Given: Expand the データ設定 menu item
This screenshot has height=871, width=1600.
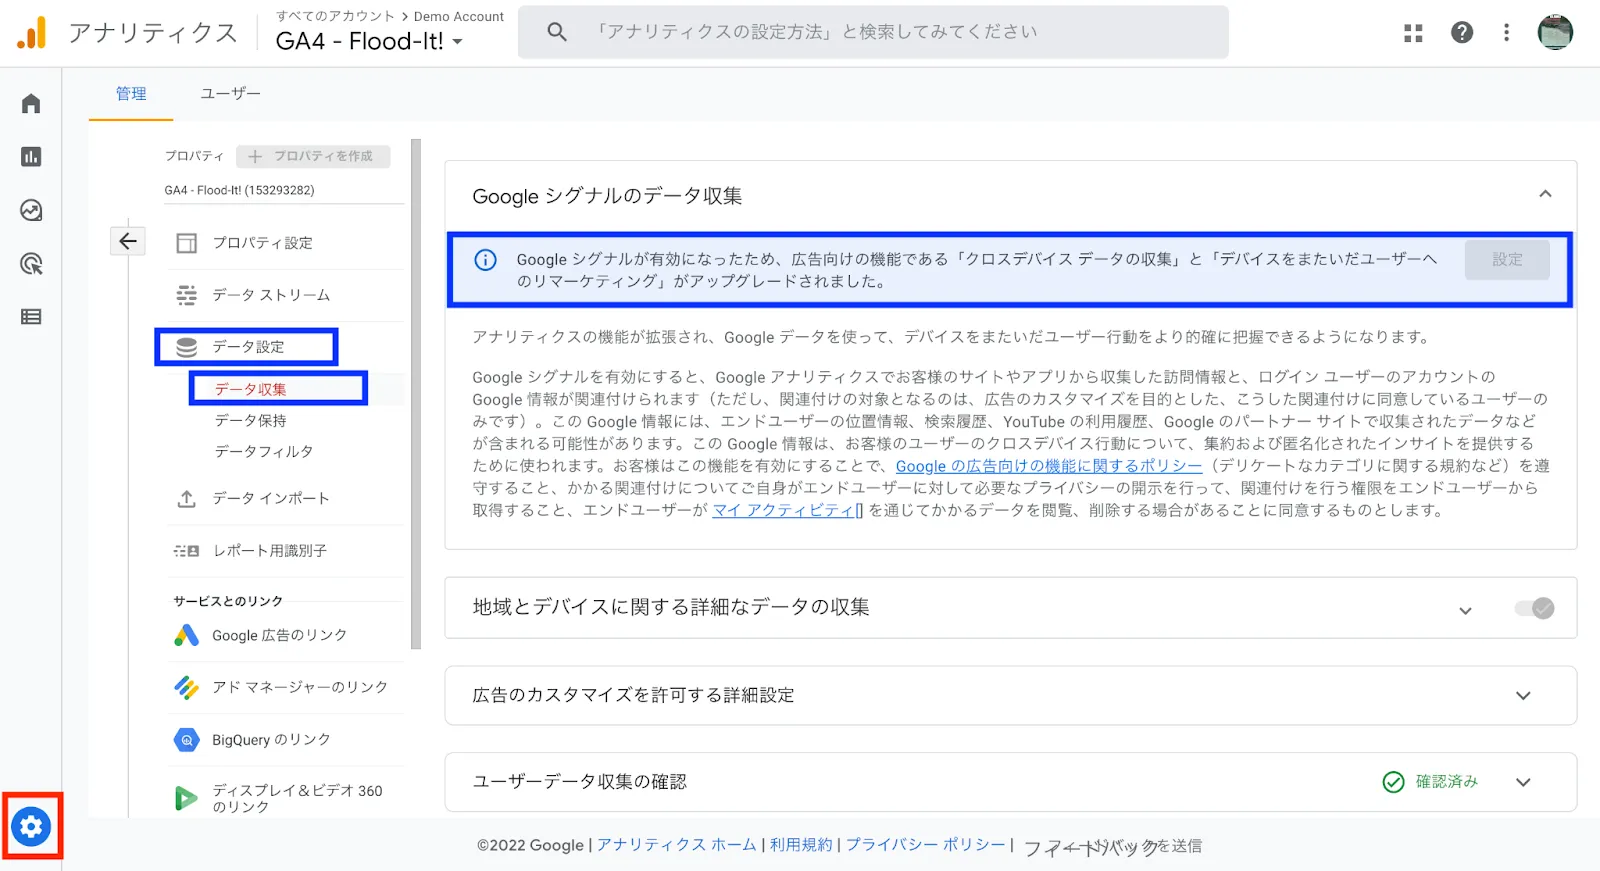Looking at the screenshot, I should [x=247, y=347].
